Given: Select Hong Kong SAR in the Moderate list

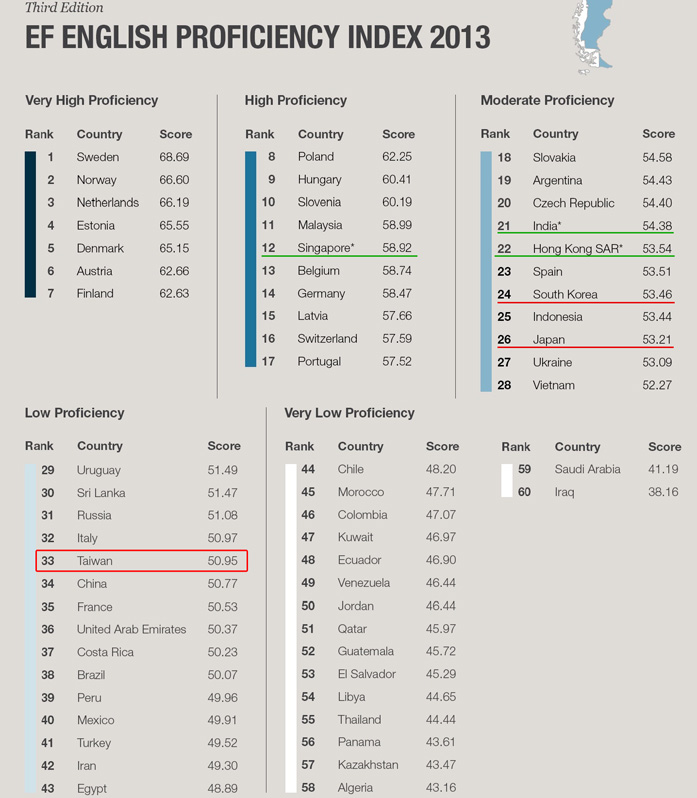Looking at the screenshot, I should 577,249.
